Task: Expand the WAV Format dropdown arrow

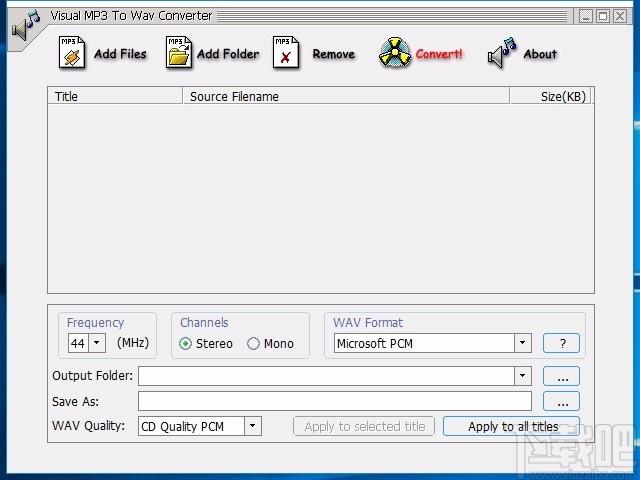Action: pos(522,343)
